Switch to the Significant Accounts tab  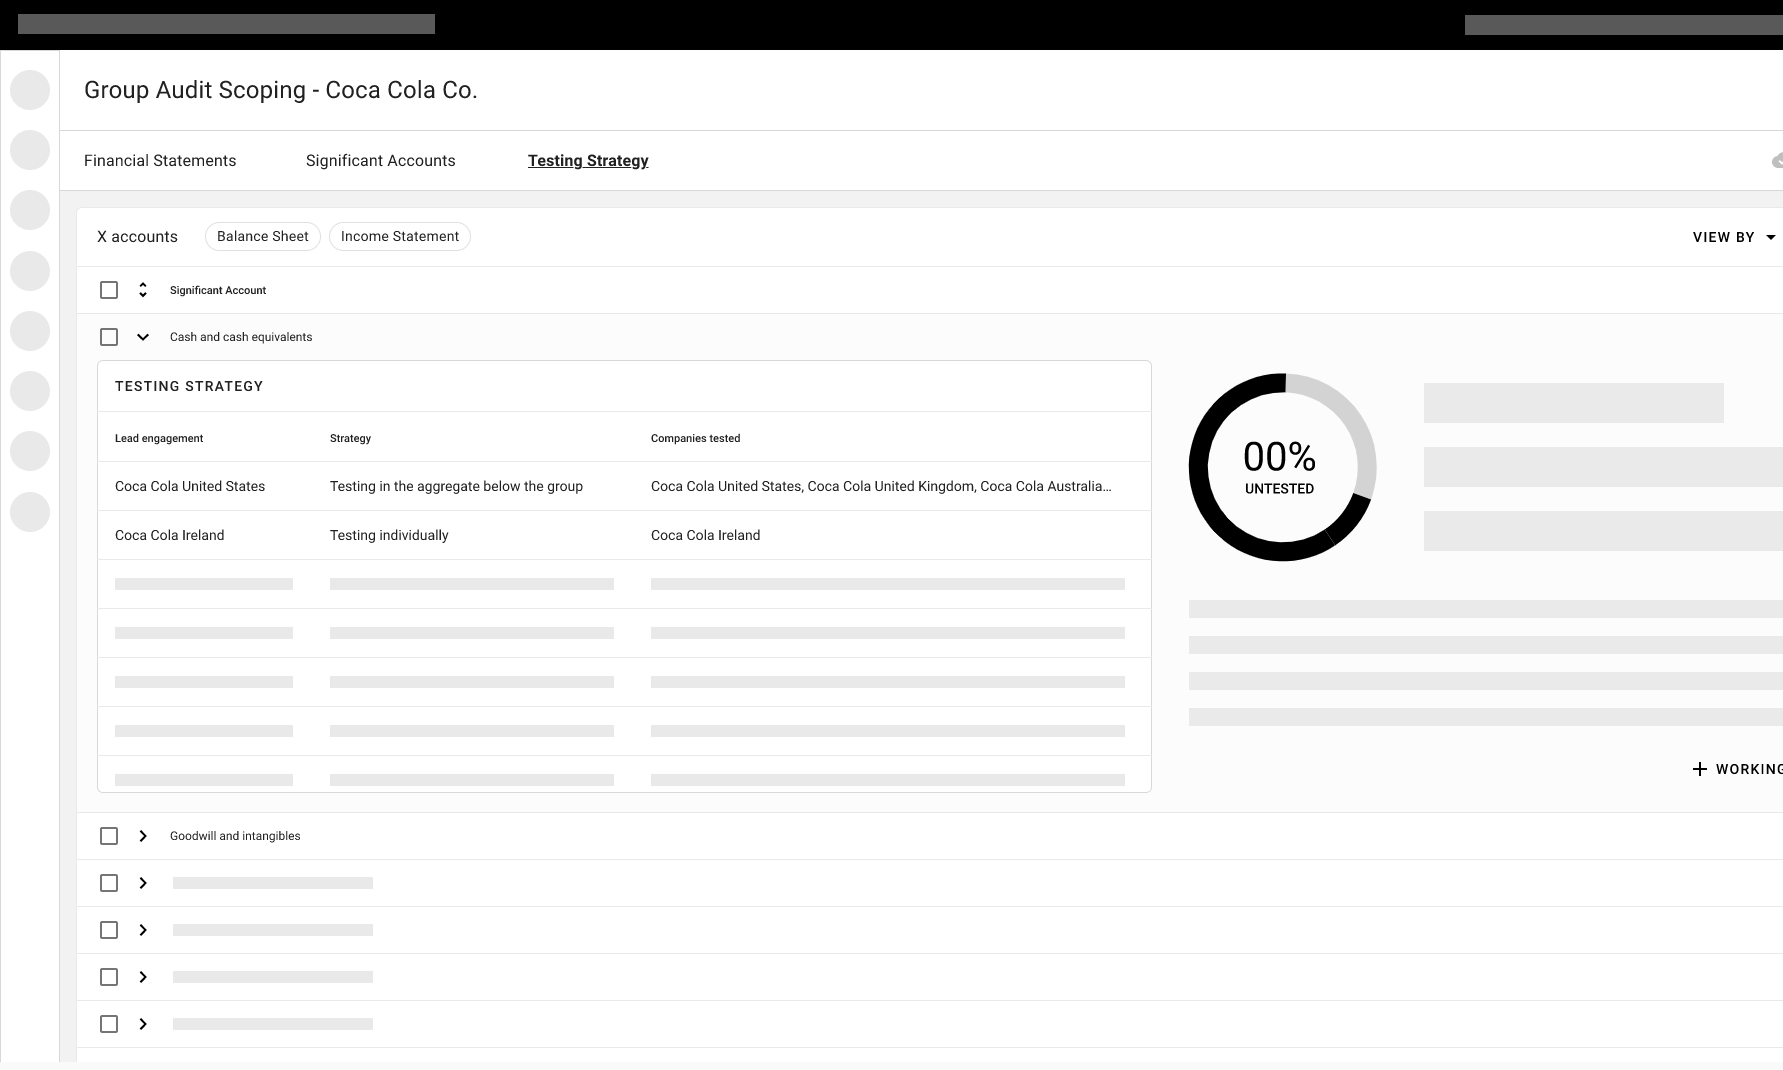[380, 161]
